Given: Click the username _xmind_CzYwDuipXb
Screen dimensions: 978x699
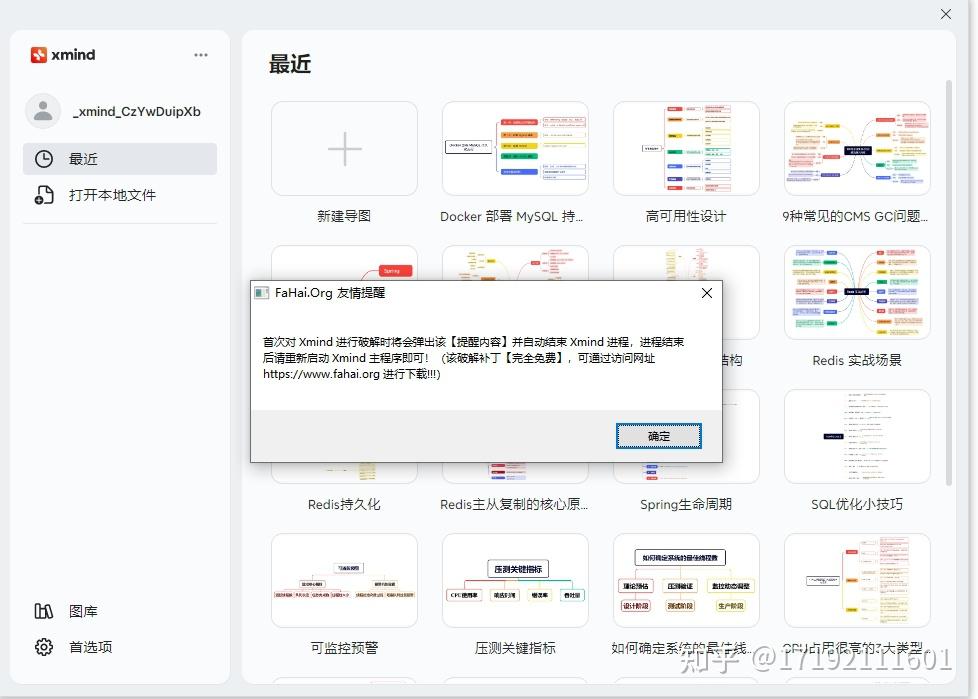Looking at the screenshot, I should pyautogui.click(x=137, y=112).
